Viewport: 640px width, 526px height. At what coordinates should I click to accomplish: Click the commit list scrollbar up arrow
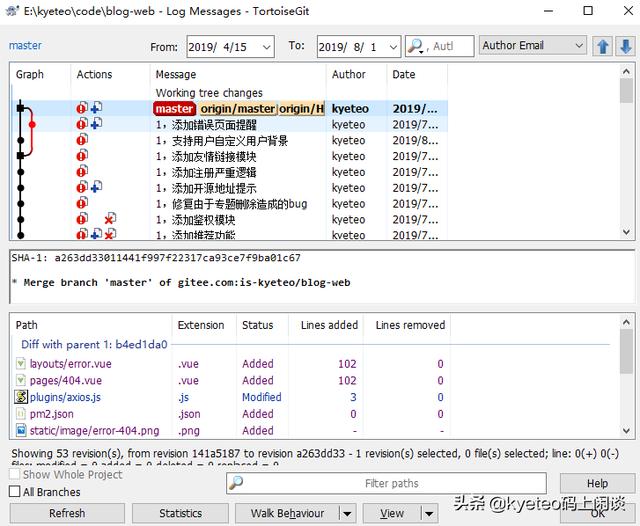pos(626,71)
